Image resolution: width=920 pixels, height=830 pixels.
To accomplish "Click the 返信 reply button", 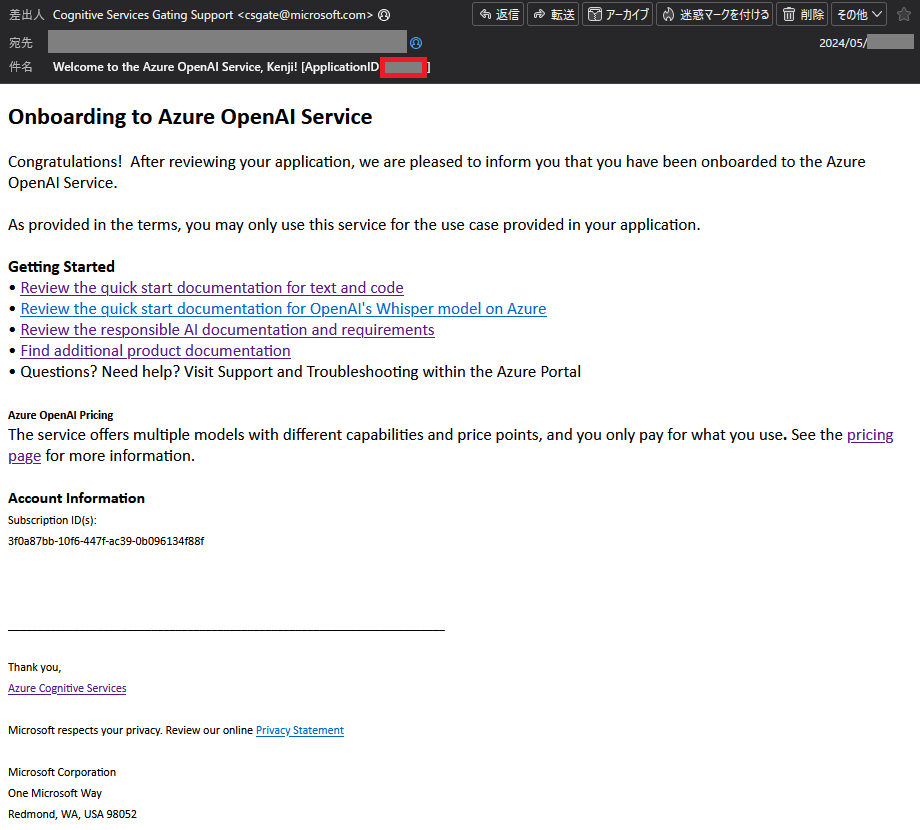I will coord(498,15).
